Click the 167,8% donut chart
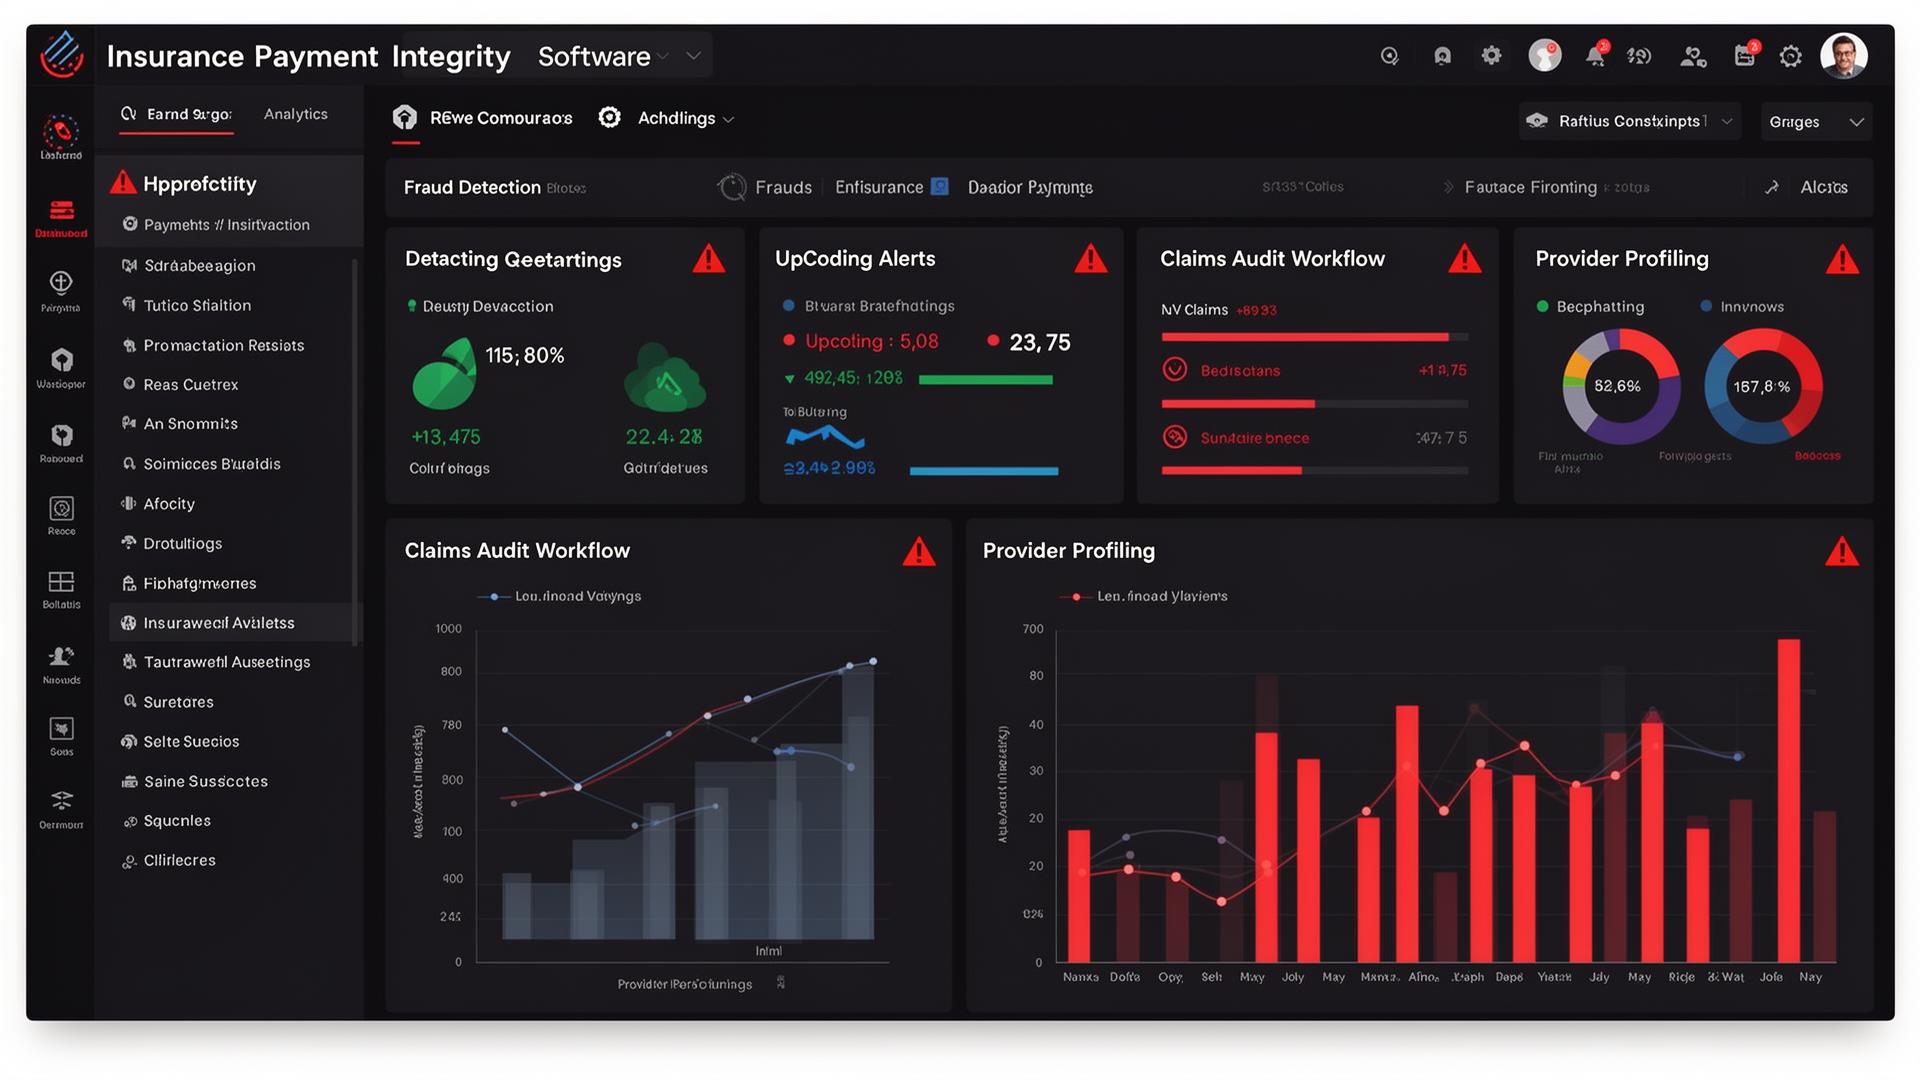The width and height of the screenshot is (1920, 1080). click(1763, 387)
